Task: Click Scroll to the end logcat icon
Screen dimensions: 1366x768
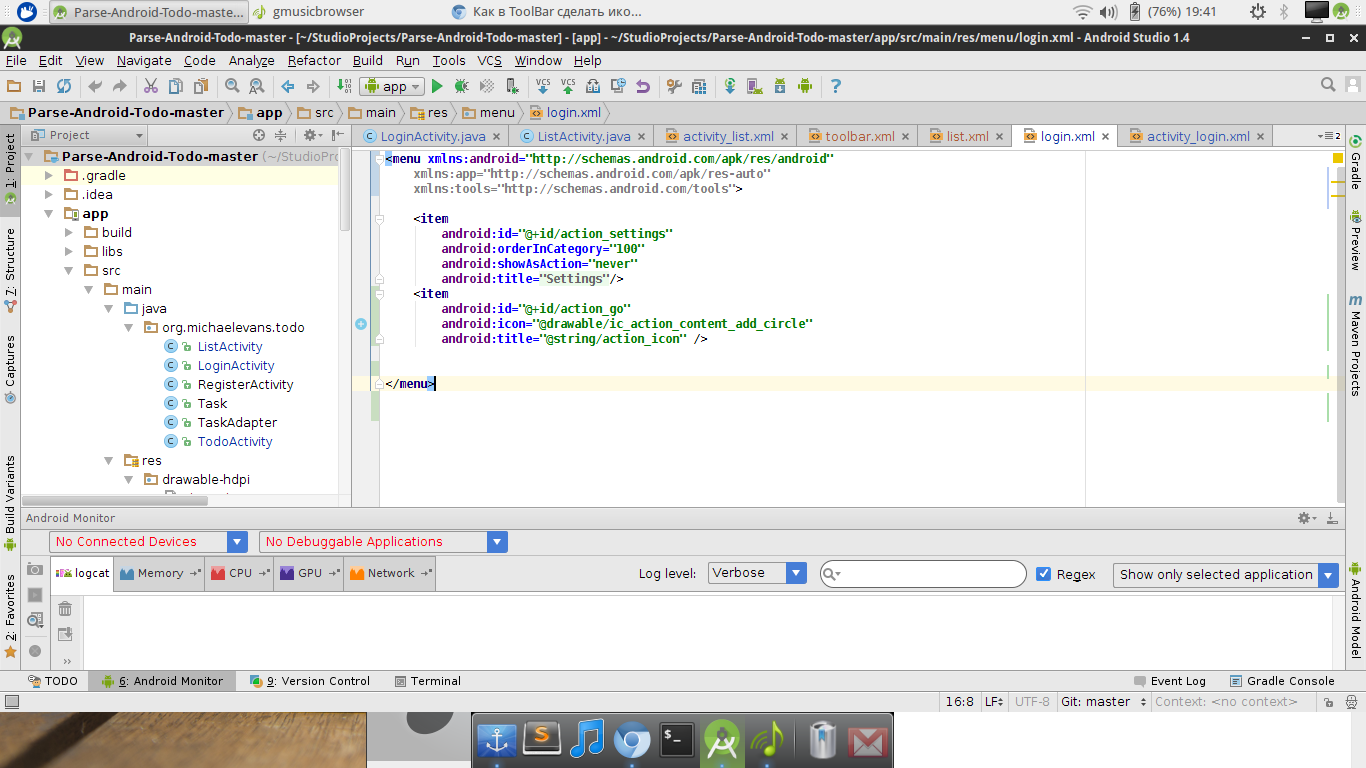Action: tap(65, 634)
